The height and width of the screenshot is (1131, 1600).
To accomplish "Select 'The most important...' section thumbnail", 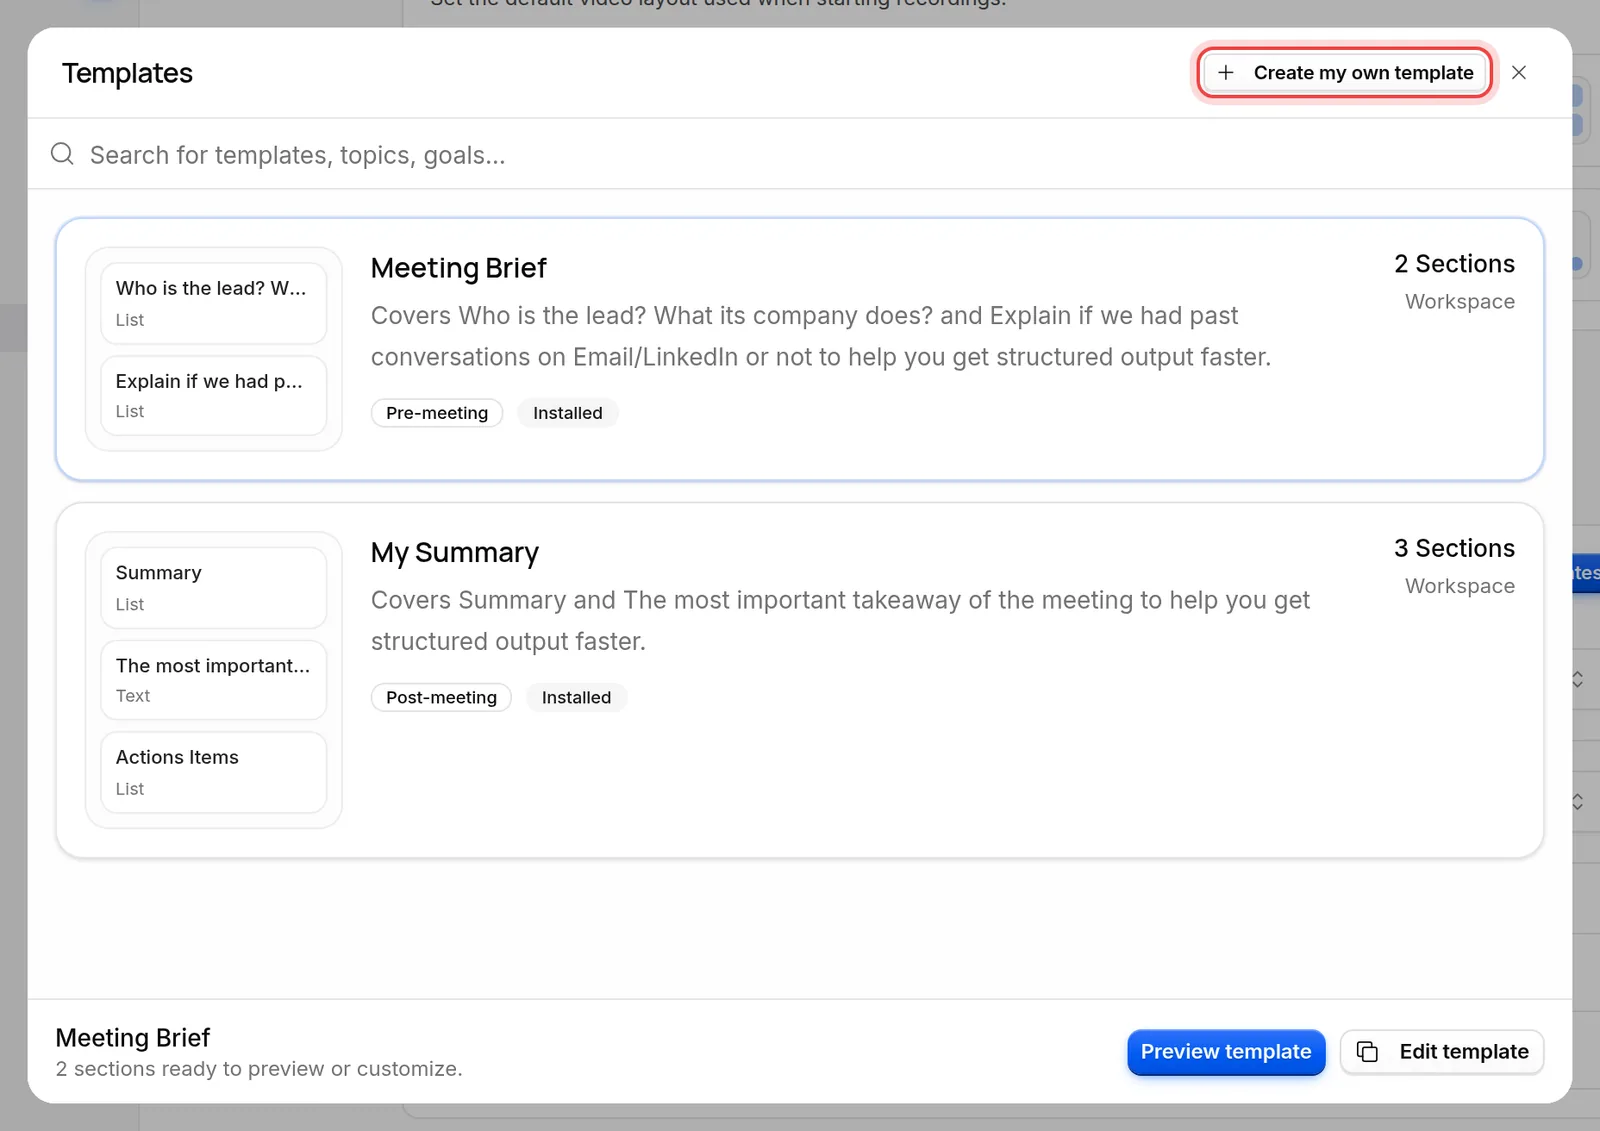I will tap(214, 680).
